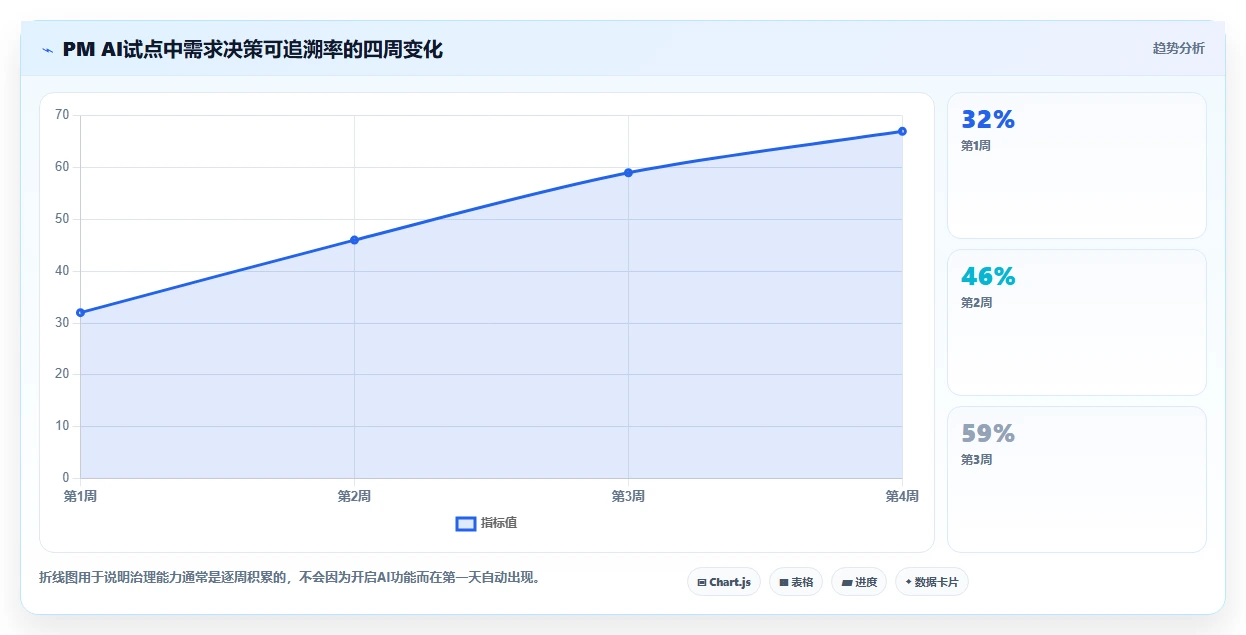Select the 第1周 data point on the line
The image size is (1246, 635).
coord(80,313)
